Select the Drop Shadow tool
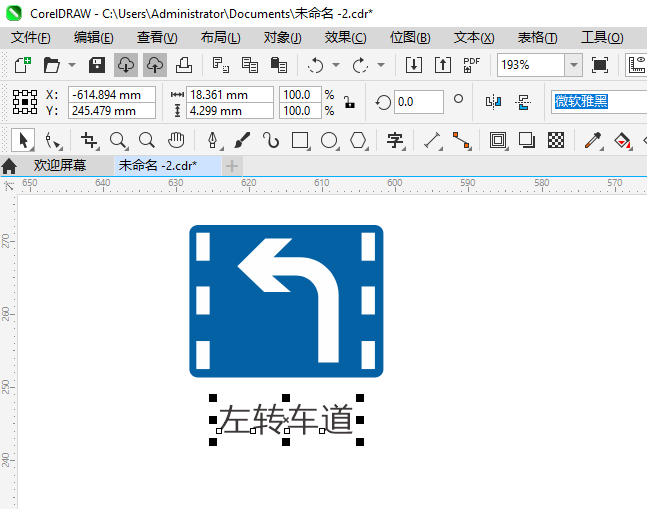 point(527,140)
